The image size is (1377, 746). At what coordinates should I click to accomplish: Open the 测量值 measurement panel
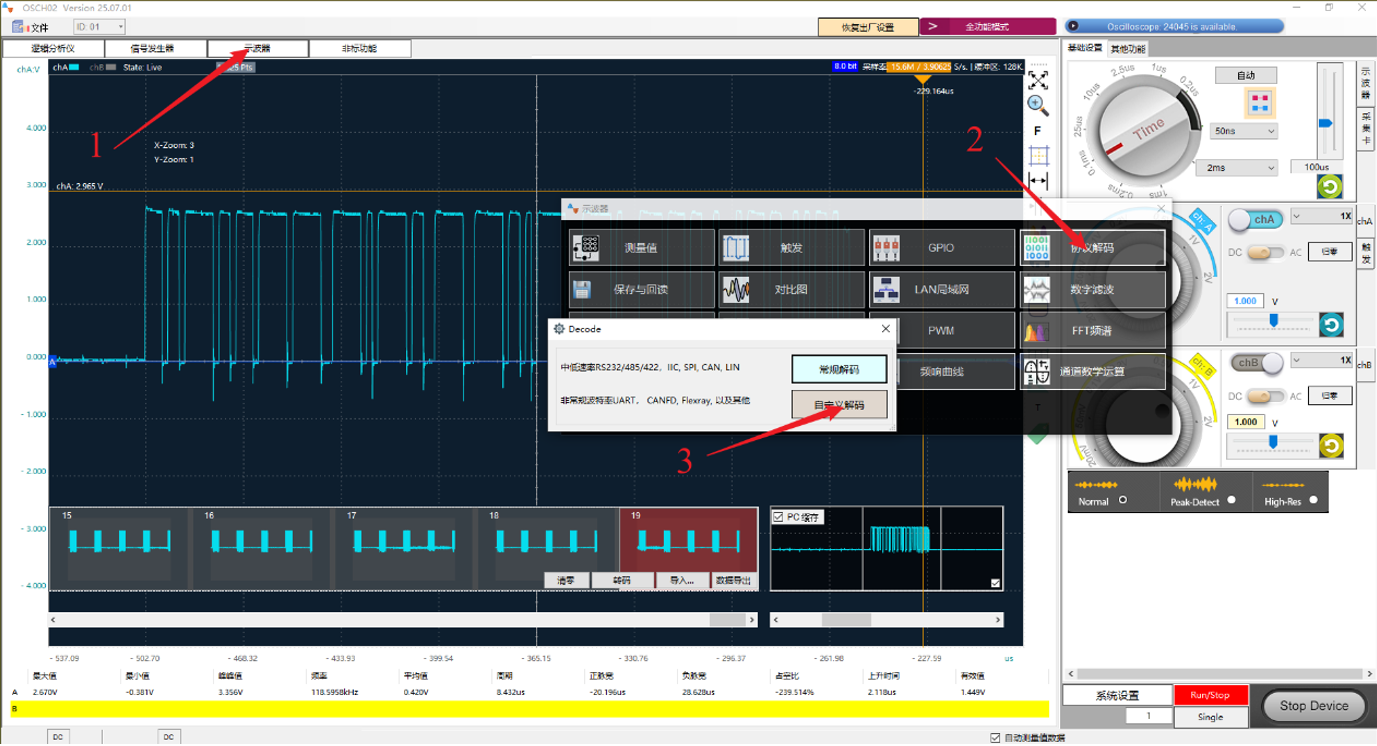(641, 247)
